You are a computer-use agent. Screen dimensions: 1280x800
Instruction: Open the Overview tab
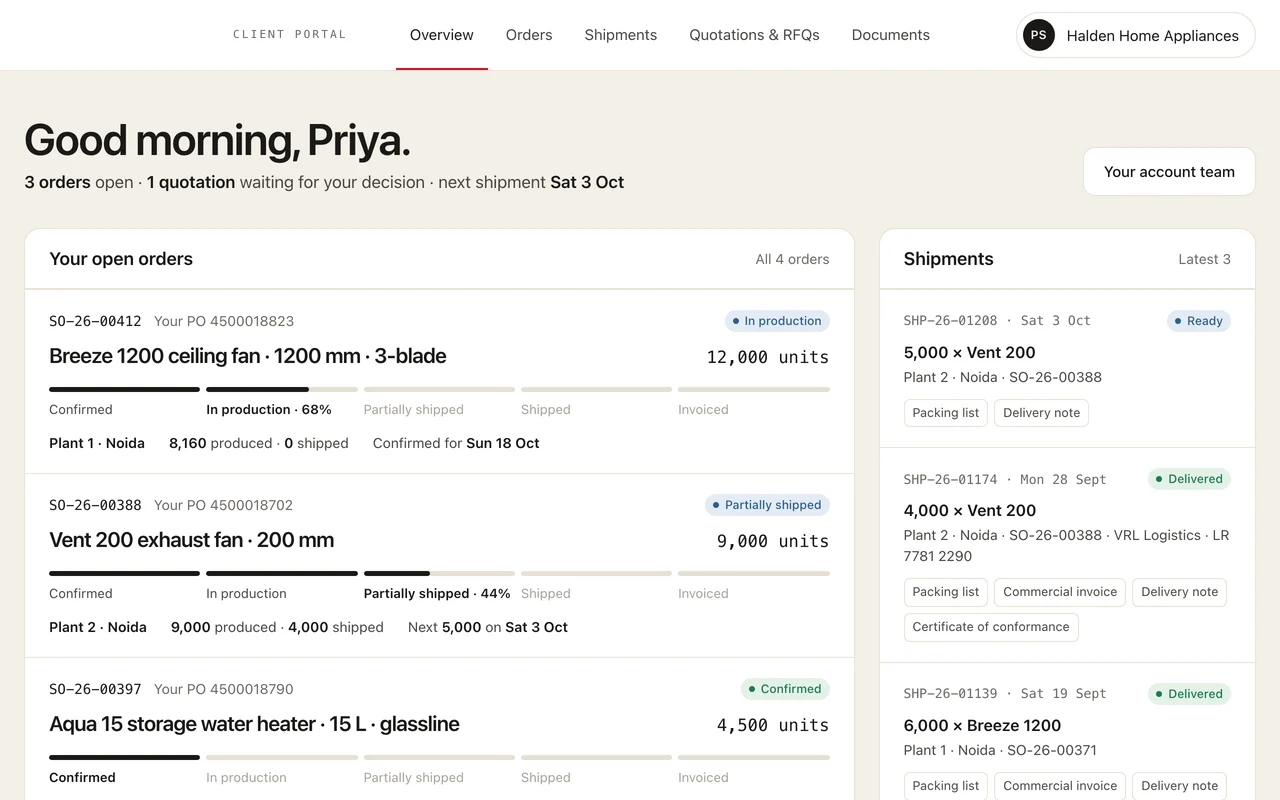point(442,35)
